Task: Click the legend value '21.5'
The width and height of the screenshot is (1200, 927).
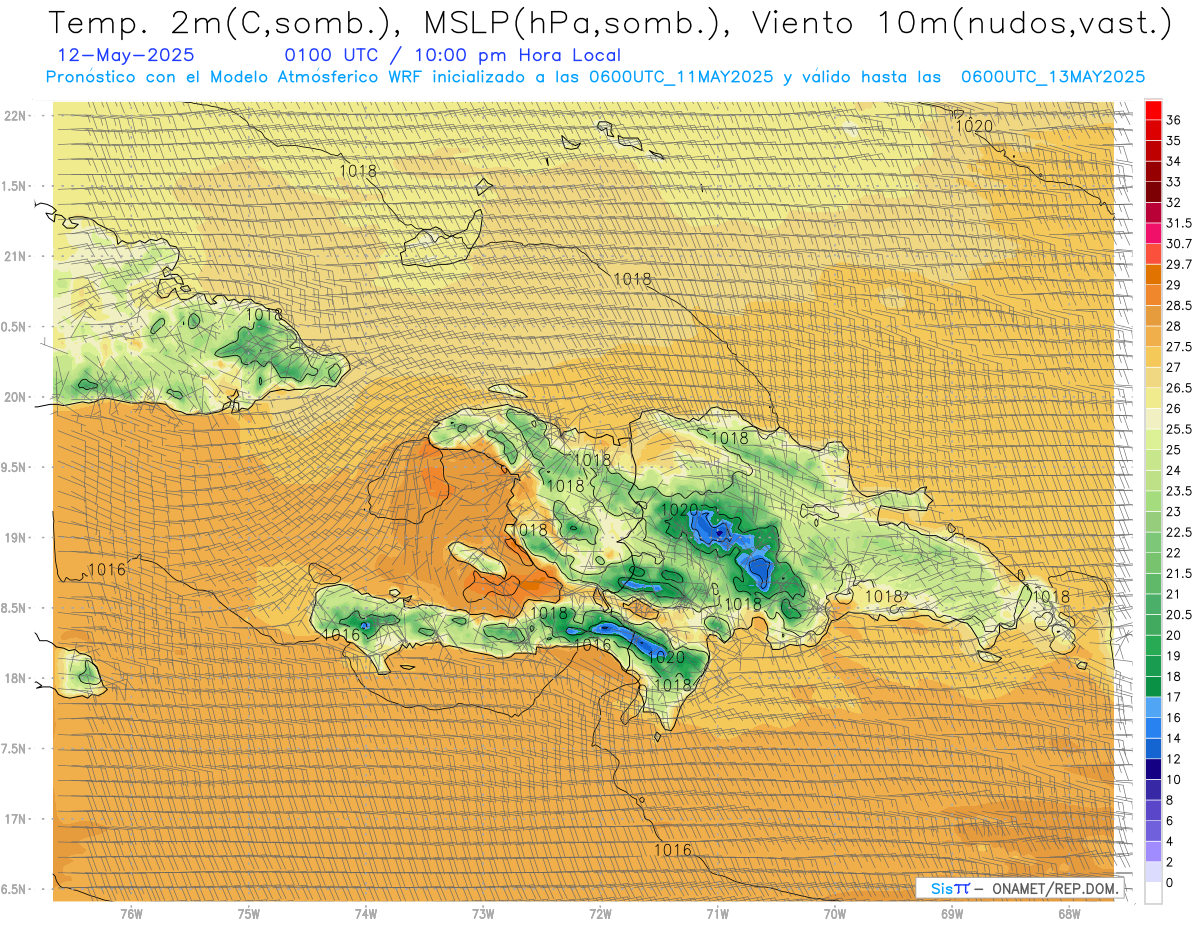Action: coord(1178,573)
